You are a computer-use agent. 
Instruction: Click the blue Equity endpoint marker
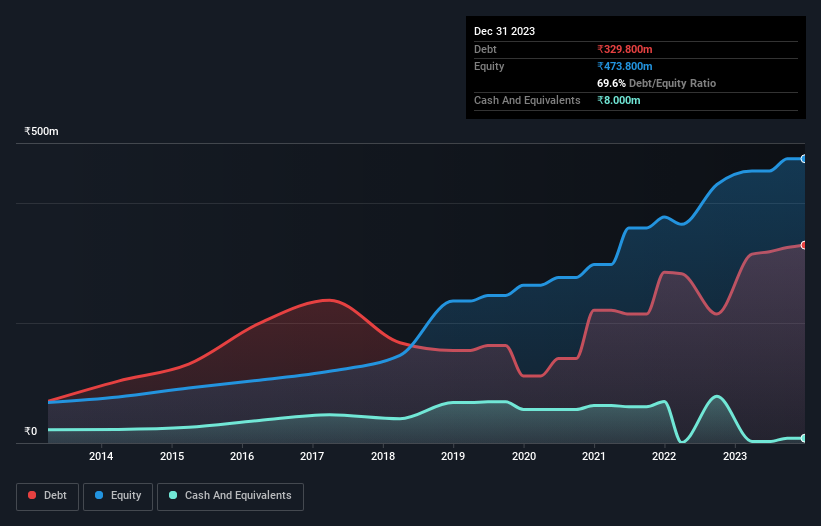click(804, 159)
